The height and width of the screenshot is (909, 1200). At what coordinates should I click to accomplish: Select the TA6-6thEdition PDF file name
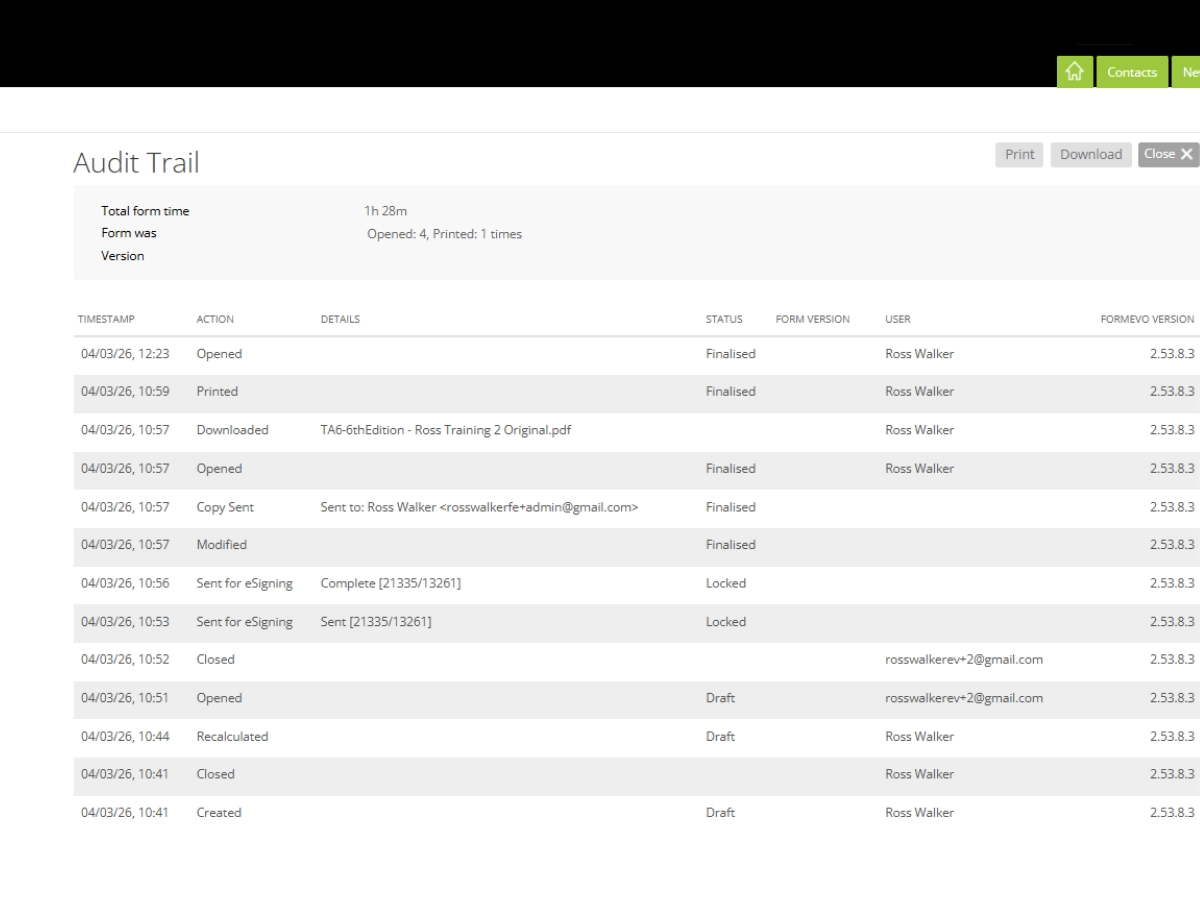(446, 430)
